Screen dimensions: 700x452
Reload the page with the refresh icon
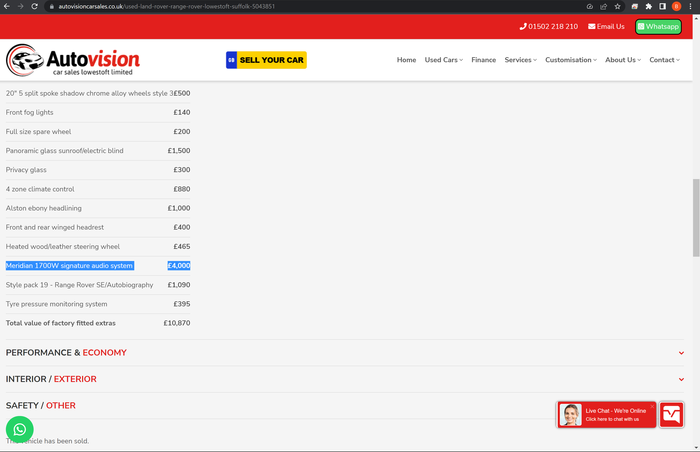tap(34, 6)
